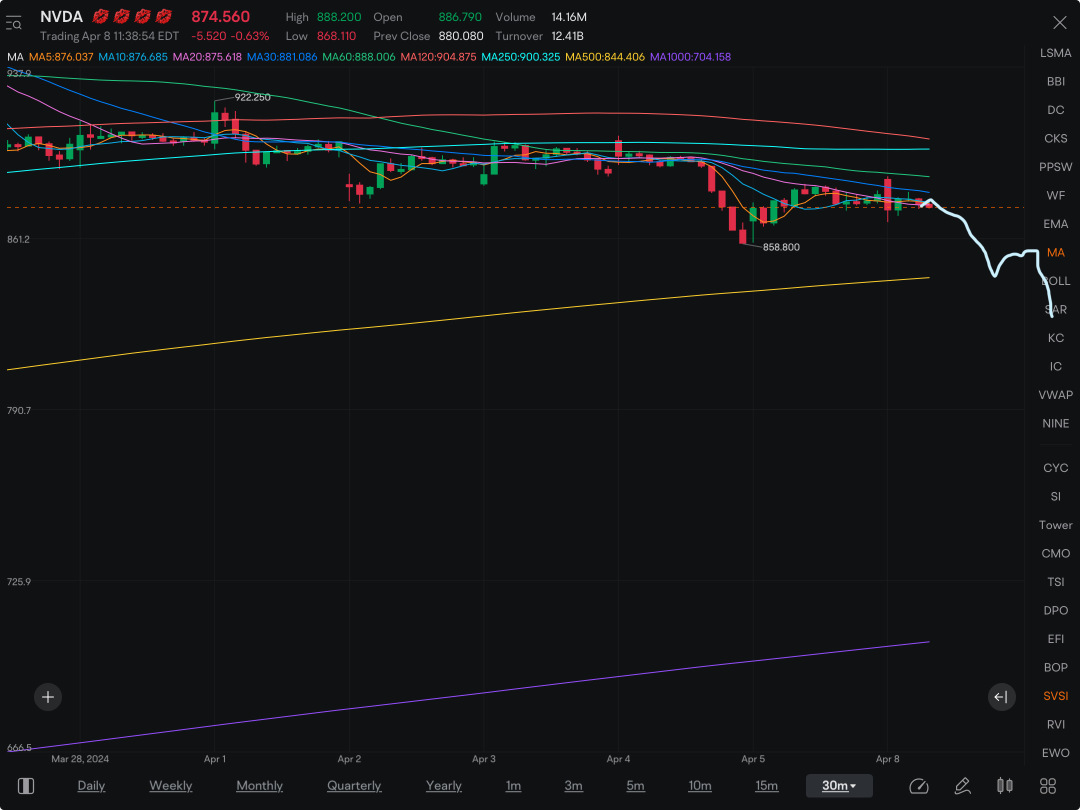Screen dimensions: 1080x810
Task: Toggle the active MA indicator
Action: pos(1055,253)
